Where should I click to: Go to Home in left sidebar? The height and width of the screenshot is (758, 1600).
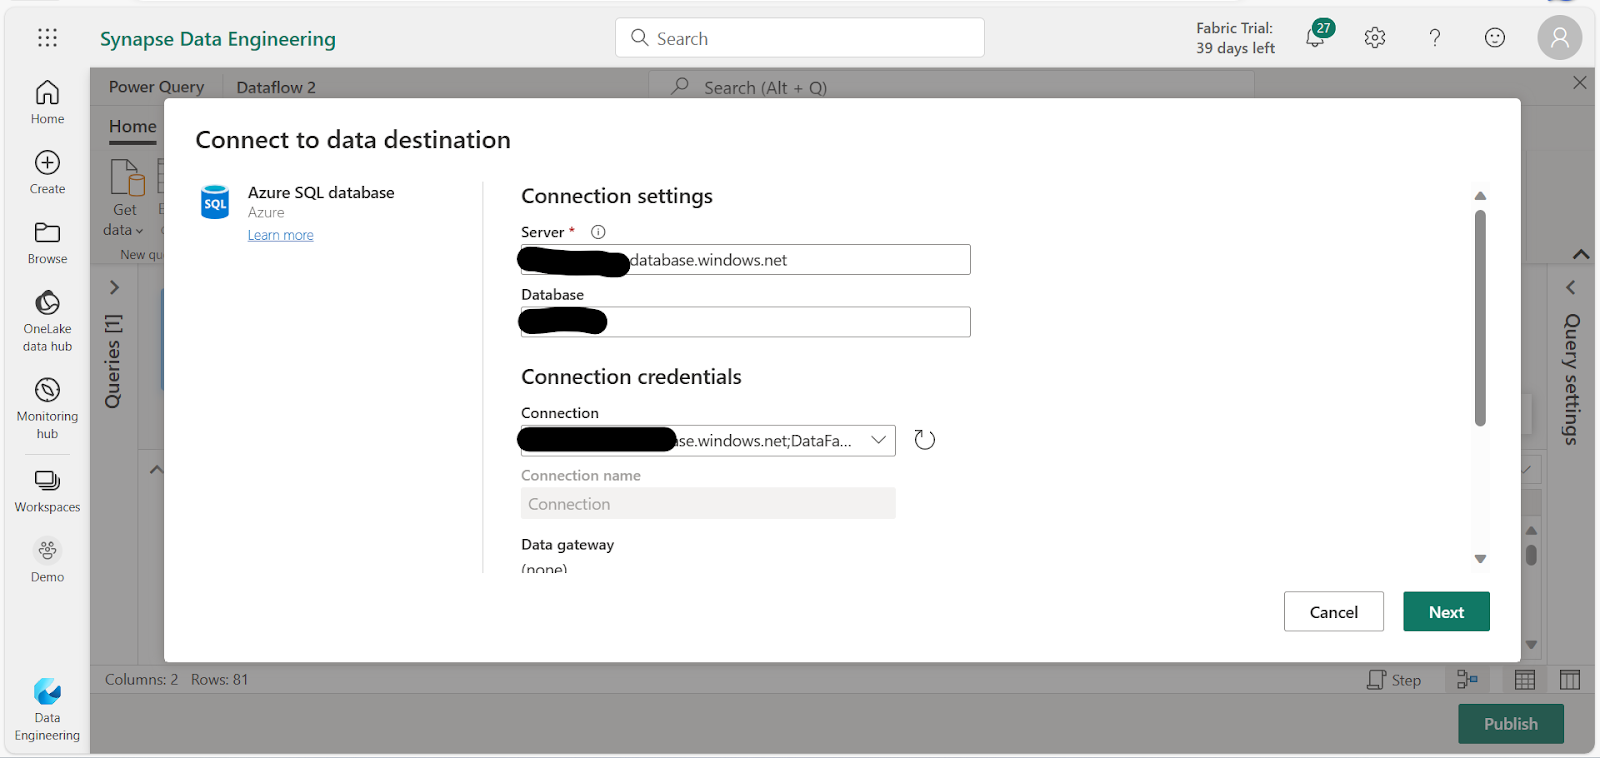click(47, 103)
